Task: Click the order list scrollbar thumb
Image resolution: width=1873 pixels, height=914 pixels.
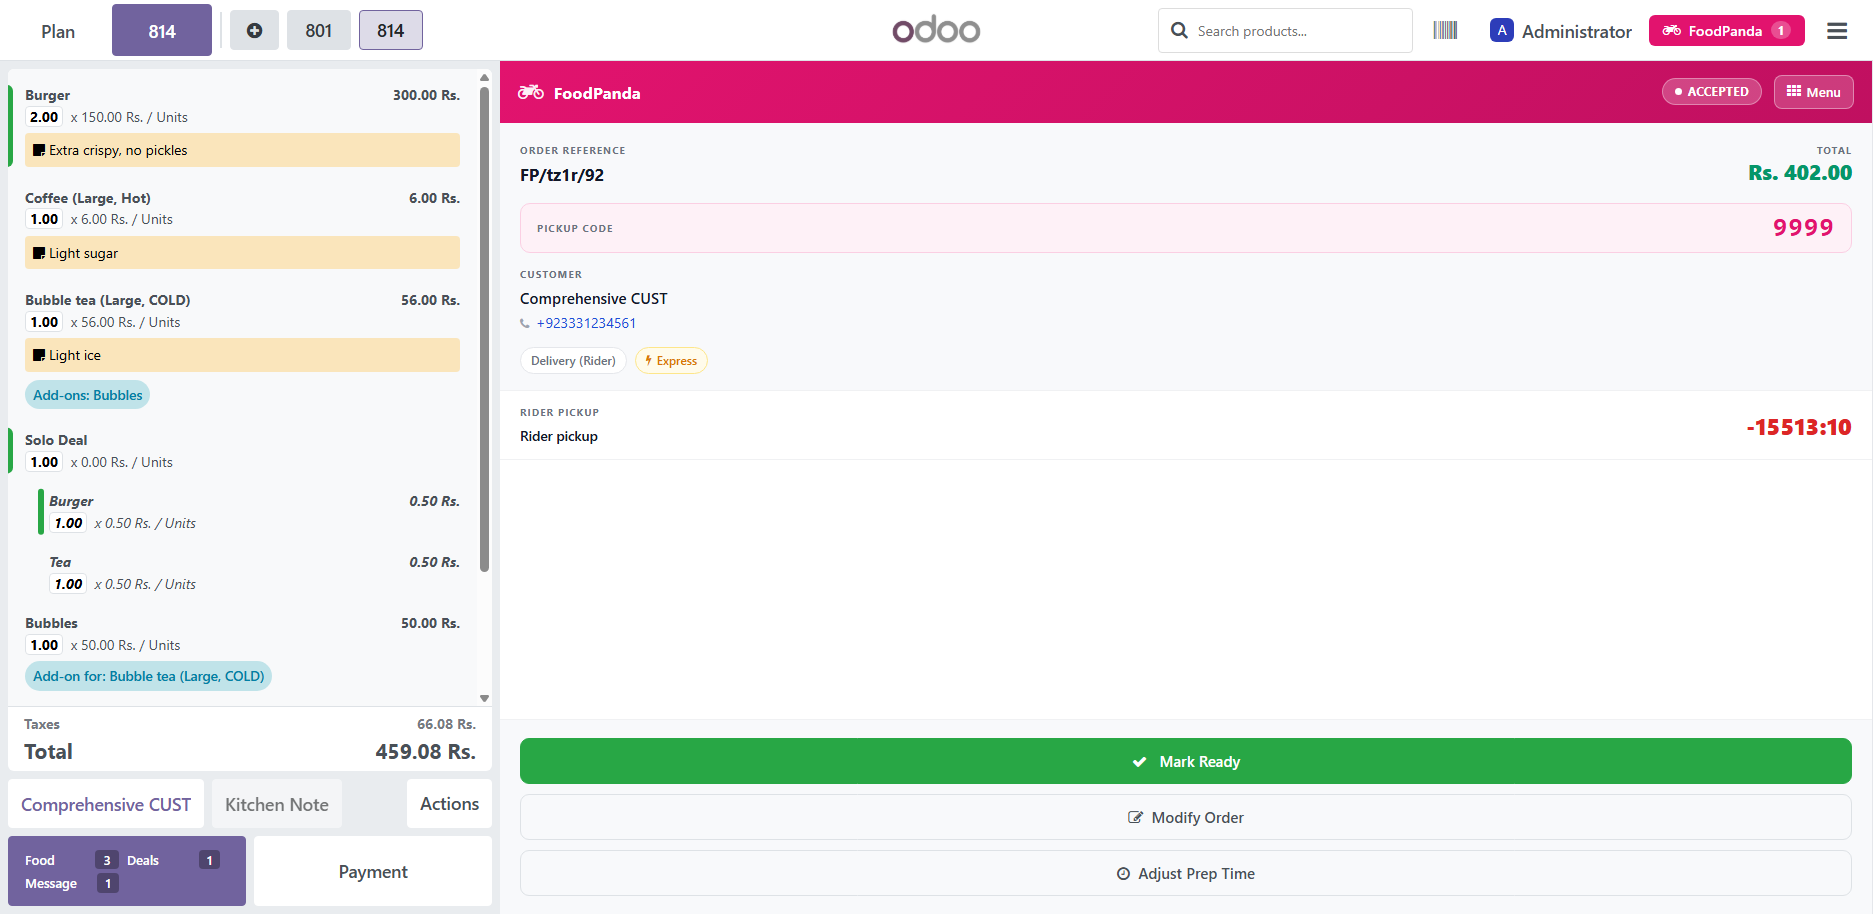Action: [x=484, y=330]
